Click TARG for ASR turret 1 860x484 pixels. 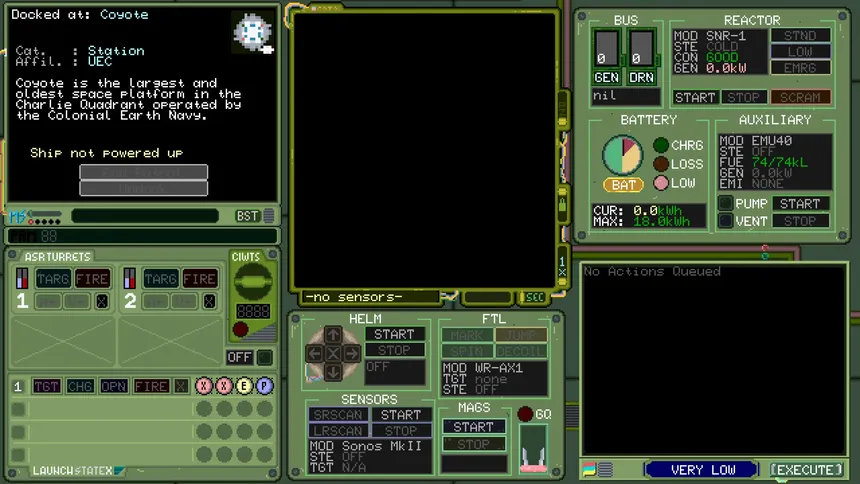coord(53,279)
